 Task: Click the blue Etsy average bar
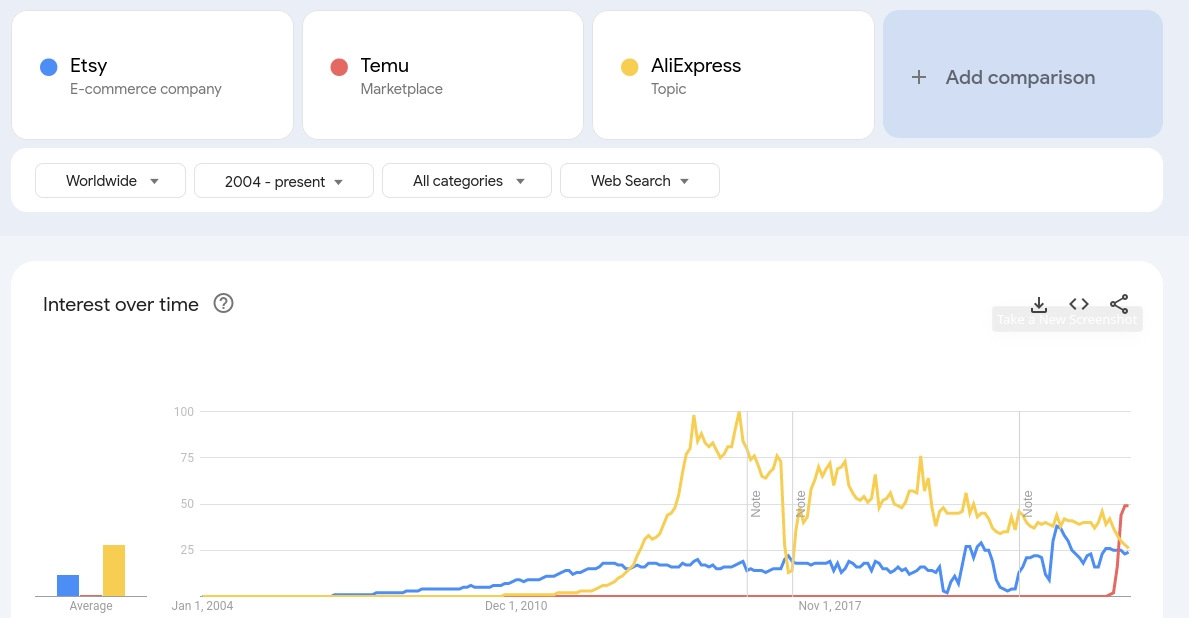68,585
